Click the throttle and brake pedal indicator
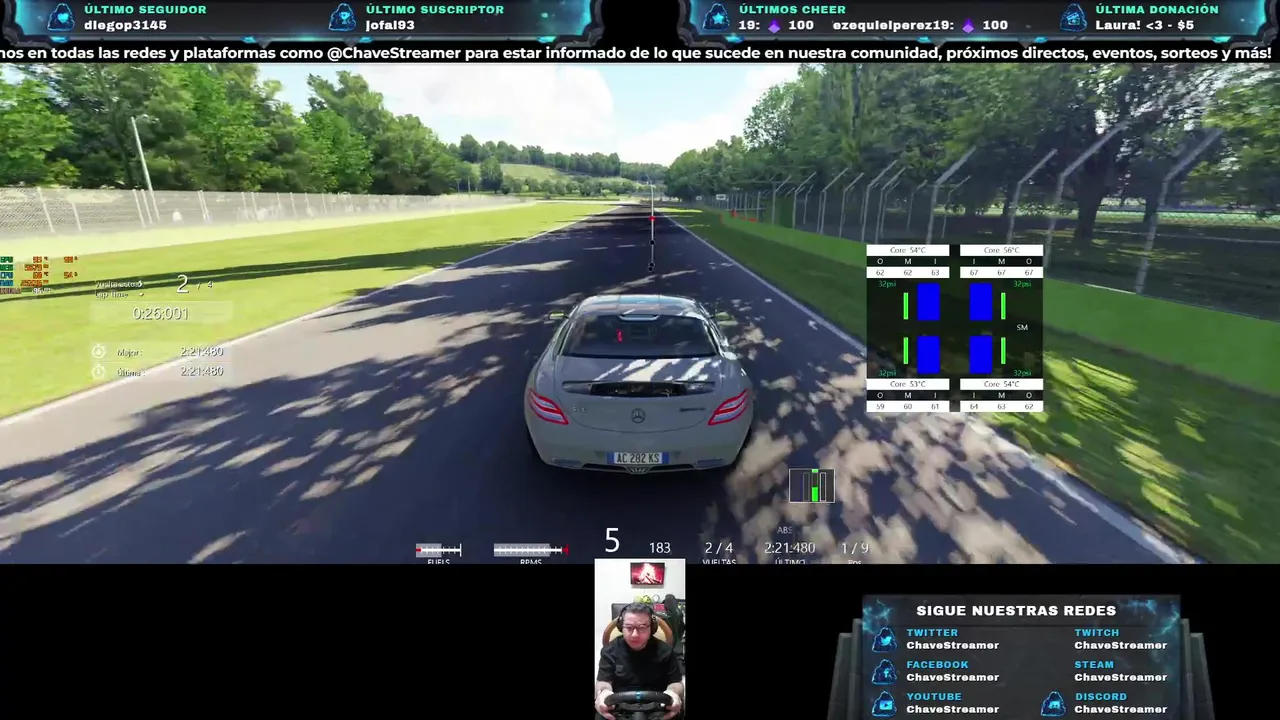Image resolution: width=1280 pixels, height=720 pixels. click(x=811, y=485)
